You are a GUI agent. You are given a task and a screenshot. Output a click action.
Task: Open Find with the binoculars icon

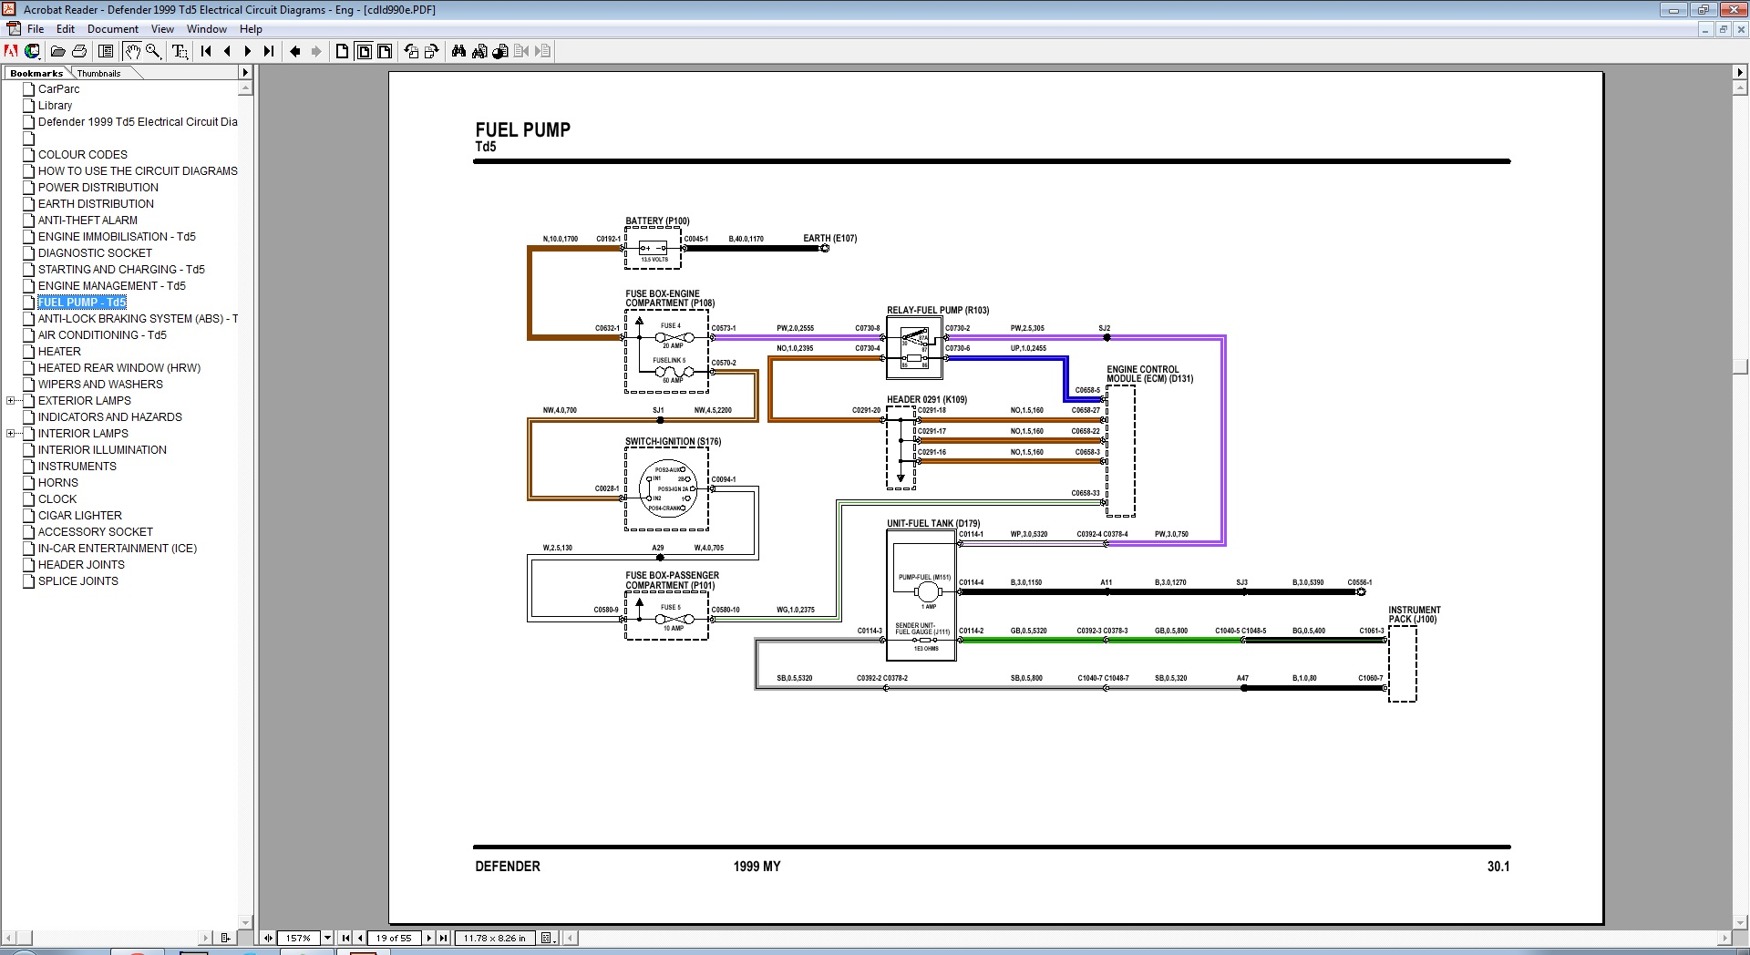[x=458, y=51]
